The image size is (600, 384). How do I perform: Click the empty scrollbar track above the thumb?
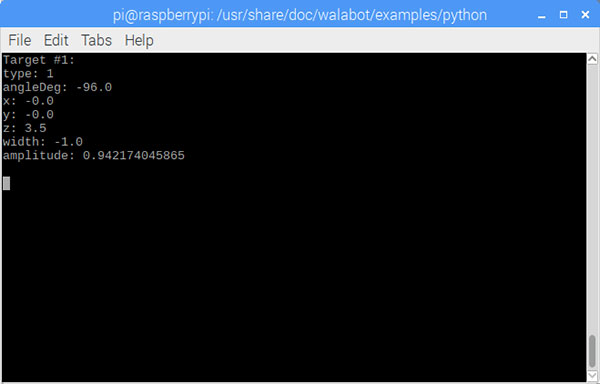(592, 199)
